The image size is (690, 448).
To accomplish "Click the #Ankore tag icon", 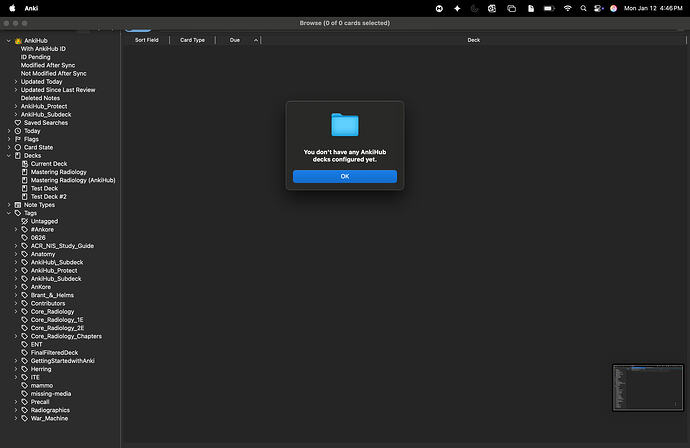I will pyautogui.click(x=25, y=229).
